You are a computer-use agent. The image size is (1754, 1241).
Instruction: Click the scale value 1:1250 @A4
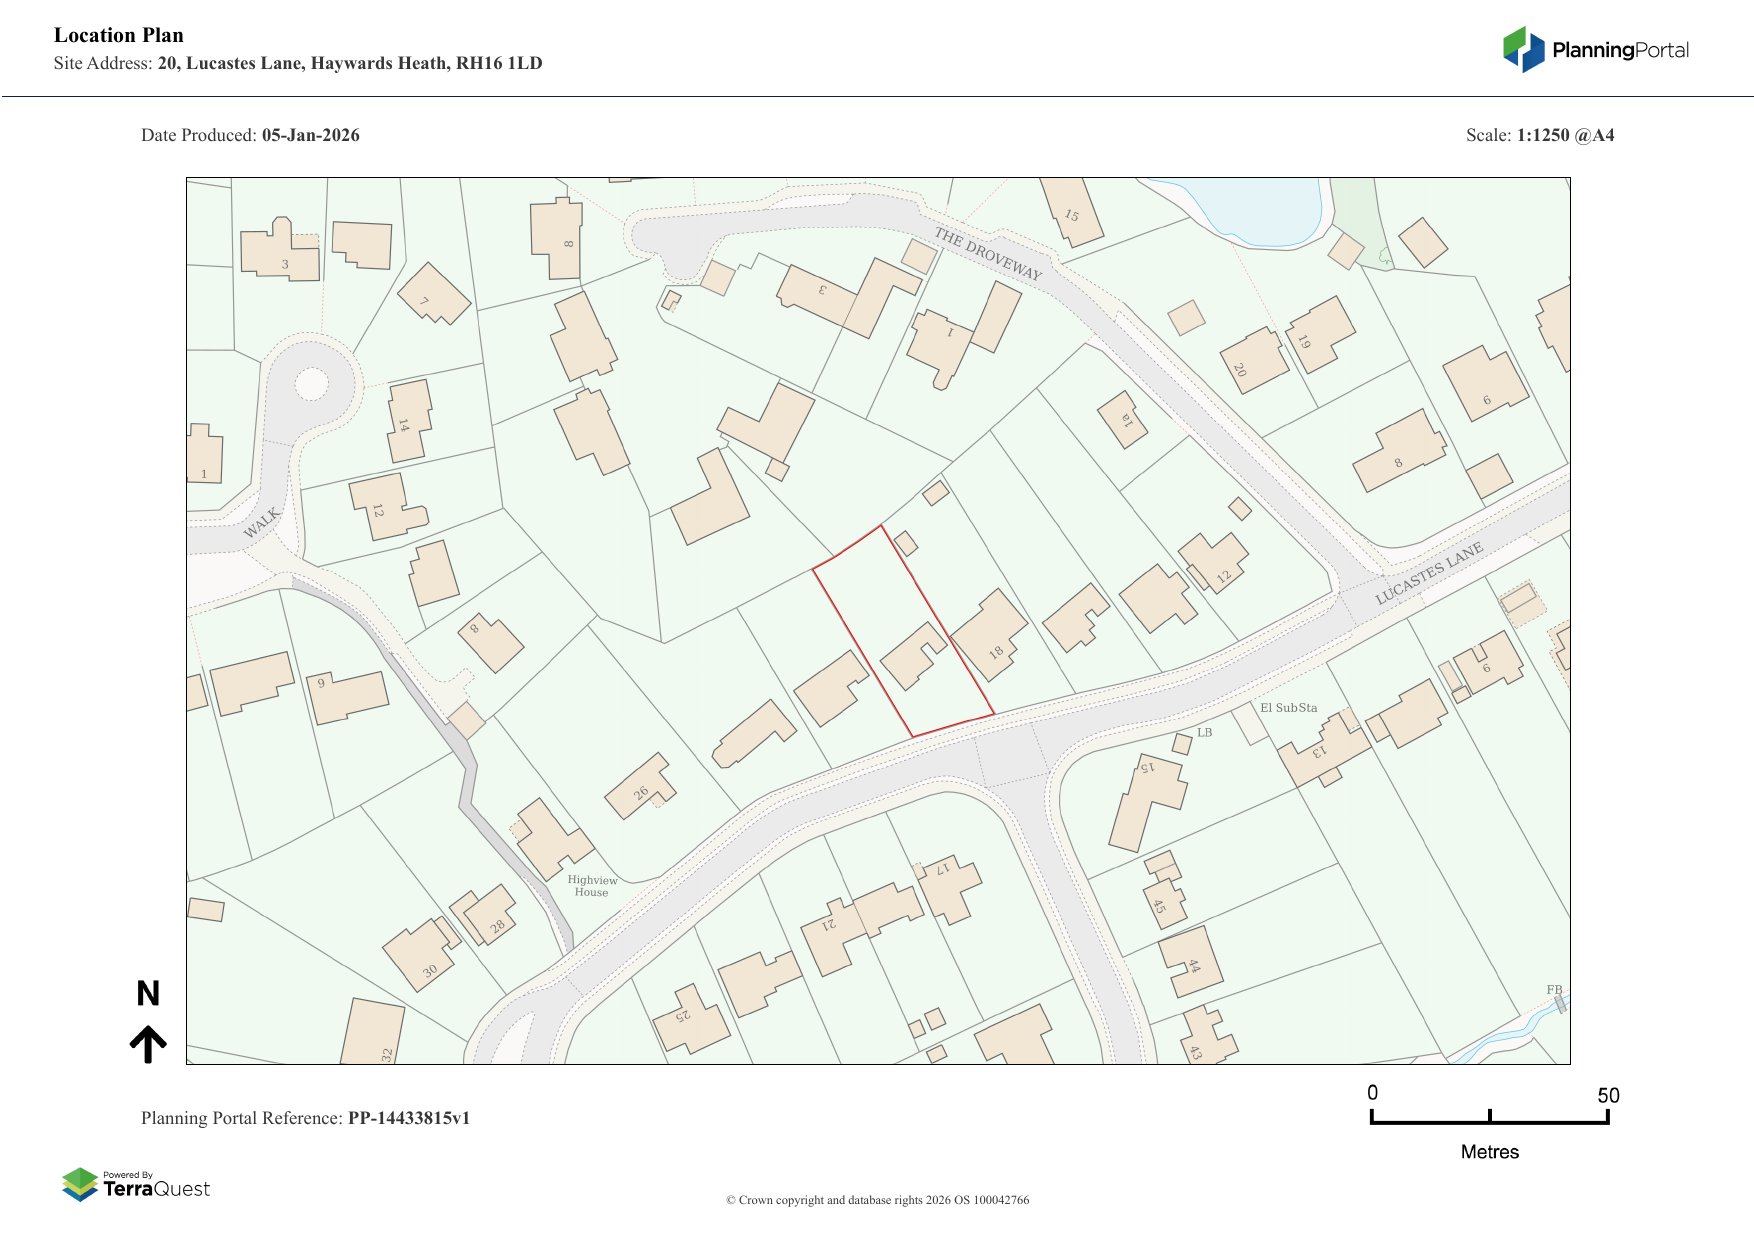coord(1565,135)
